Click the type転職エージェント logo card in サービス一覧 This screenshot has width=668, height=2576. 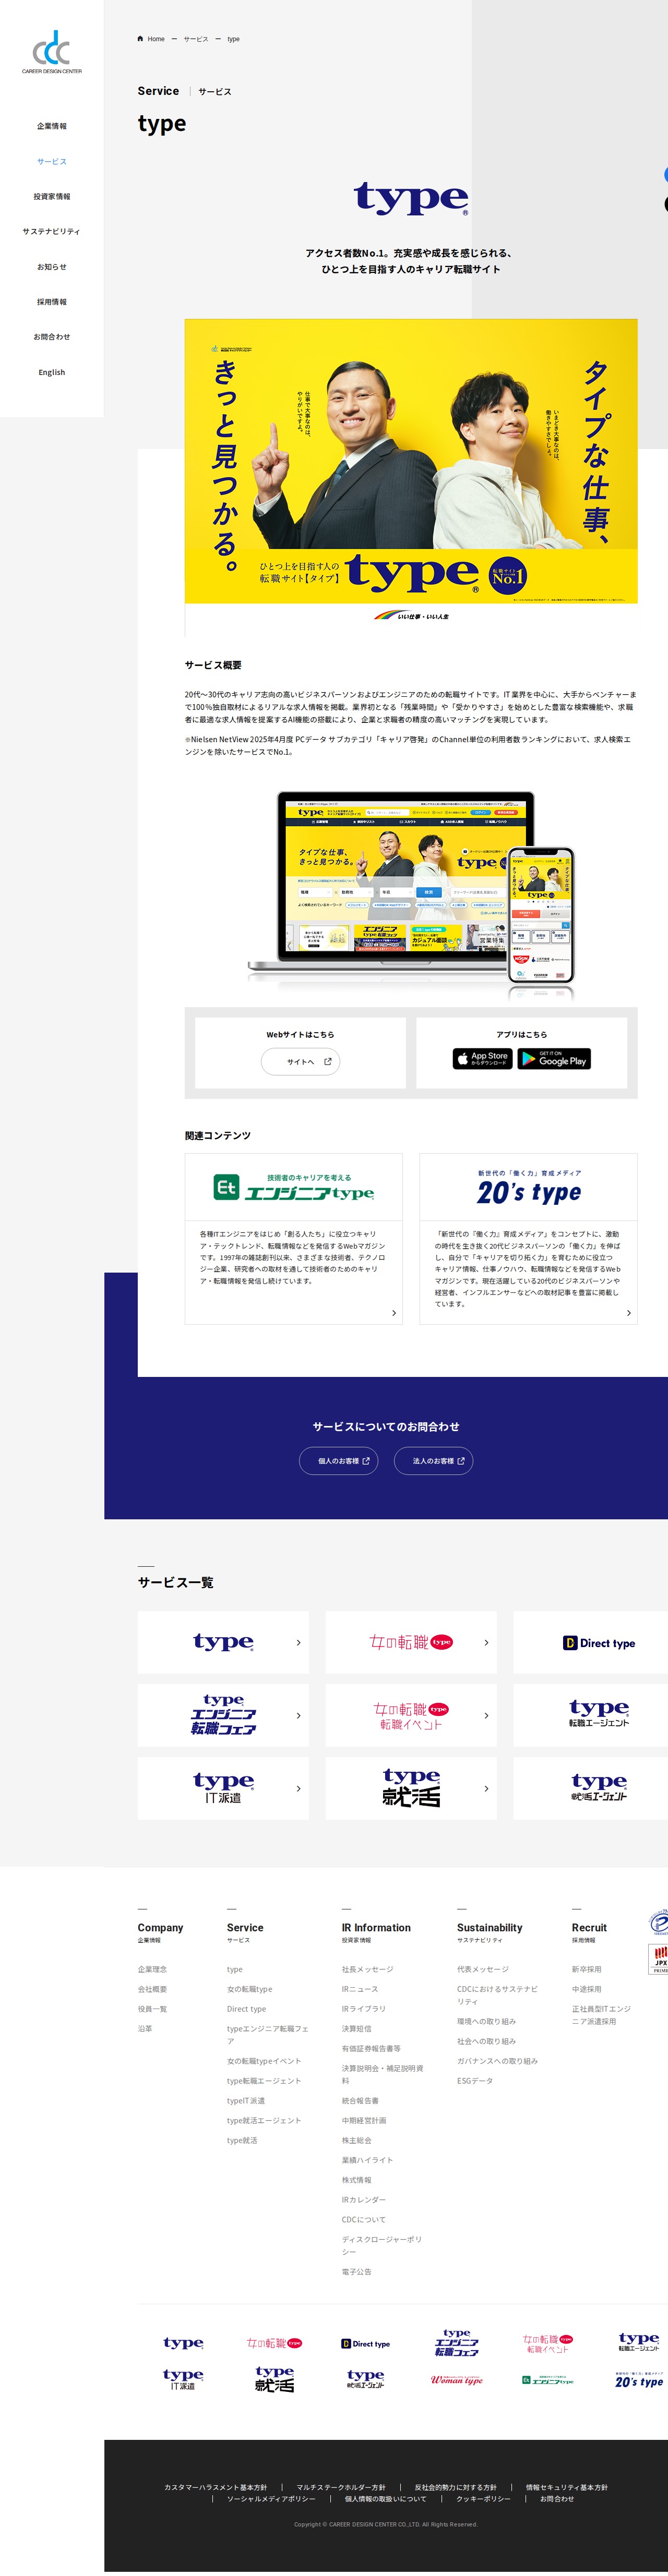coord(590,1715)
